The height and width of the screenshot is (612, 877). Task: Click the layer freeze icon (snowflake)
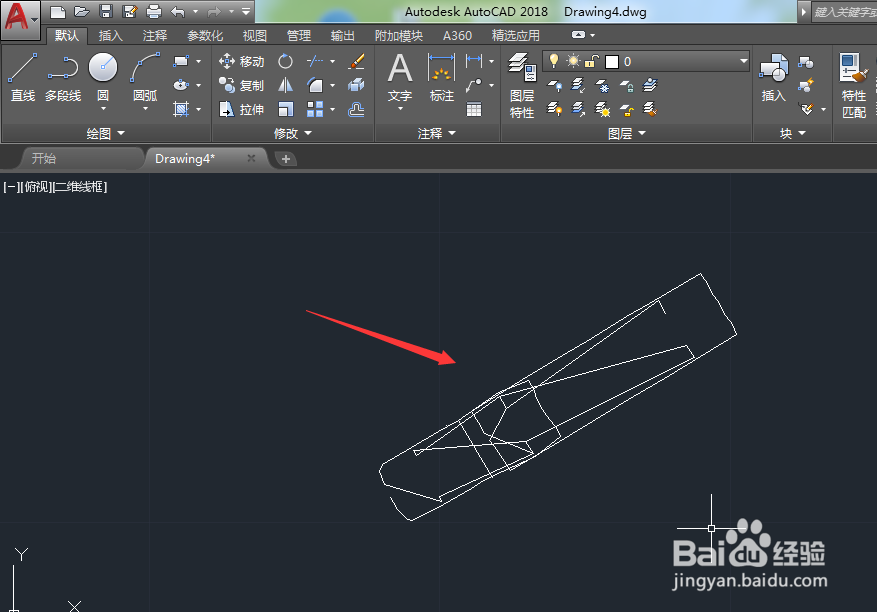602,85
